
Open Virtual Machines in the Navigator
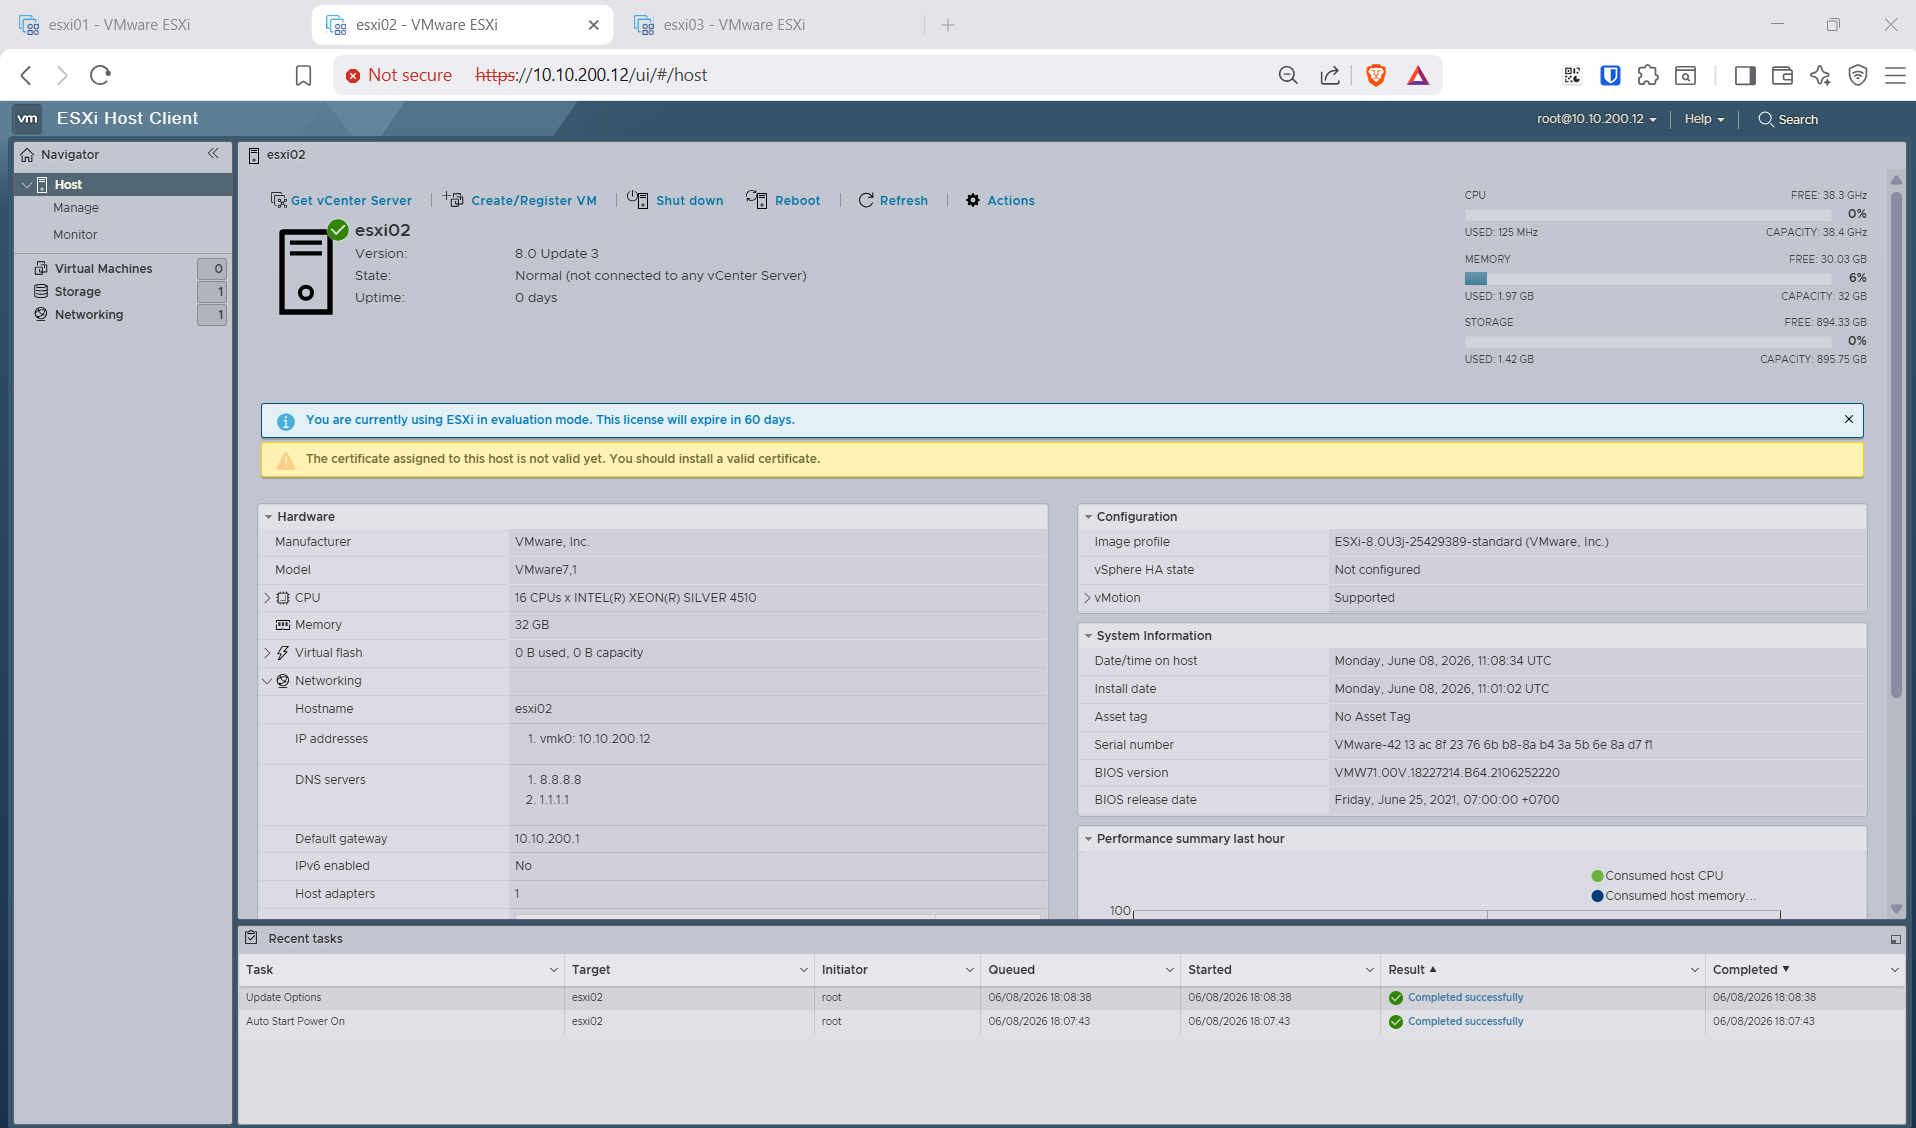104,268
